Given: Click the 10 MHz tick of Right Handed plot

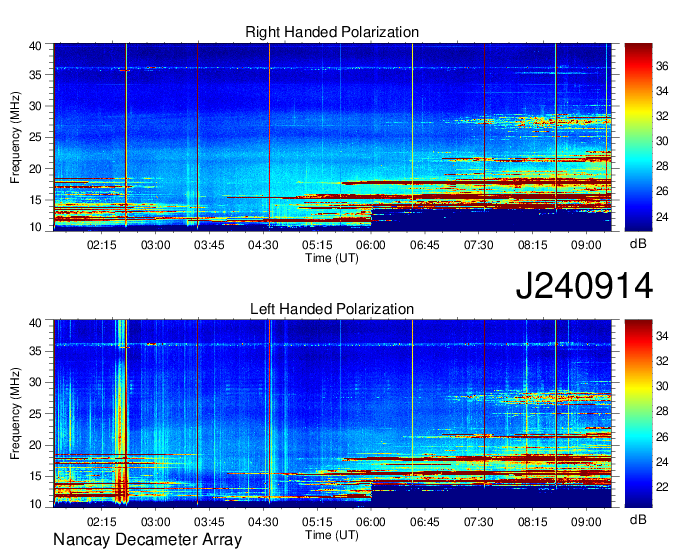Looking at the screenshot, I should pos(36,227).
